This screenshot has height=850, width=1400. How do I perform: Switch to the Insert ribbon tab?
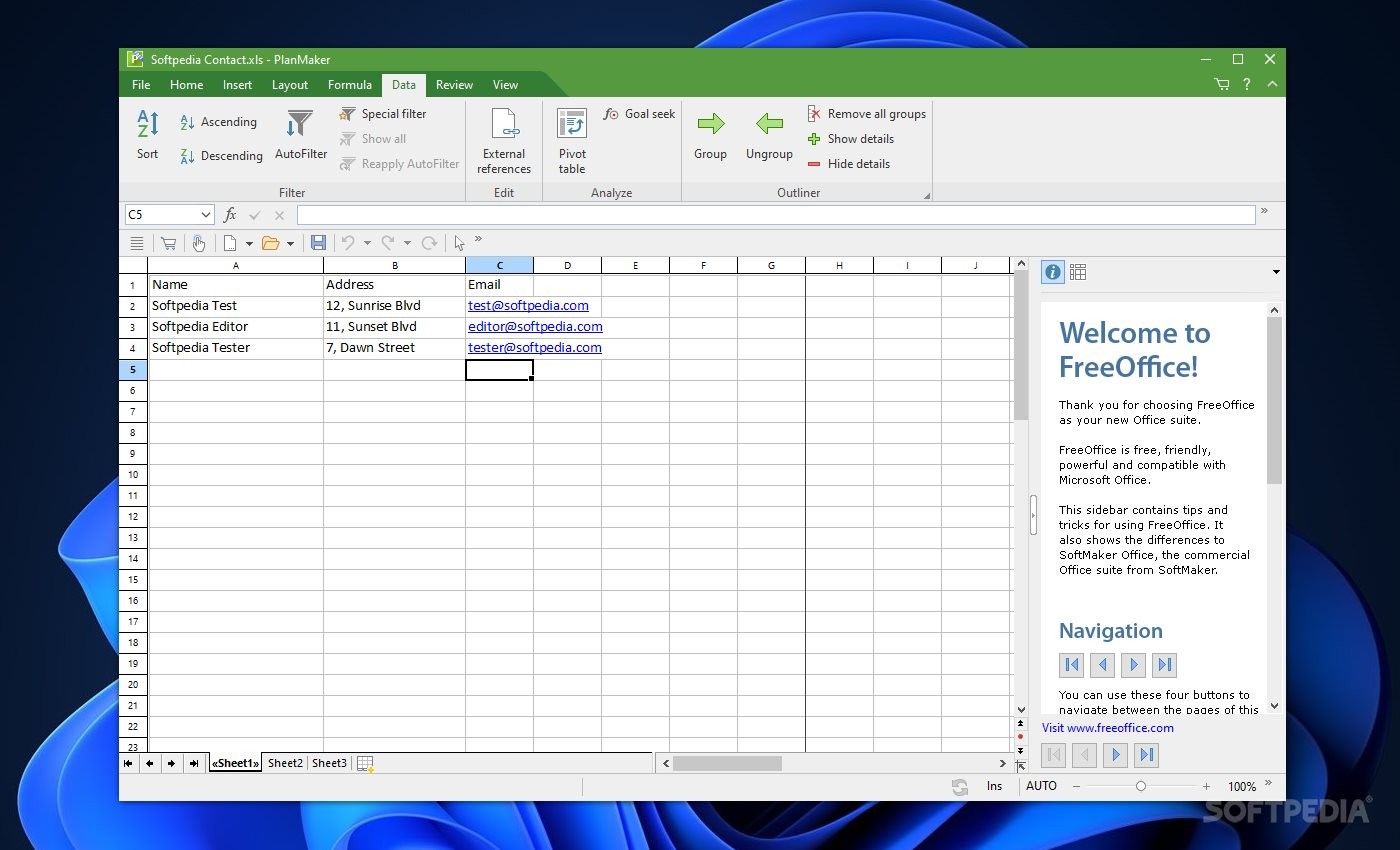point(237,85)
